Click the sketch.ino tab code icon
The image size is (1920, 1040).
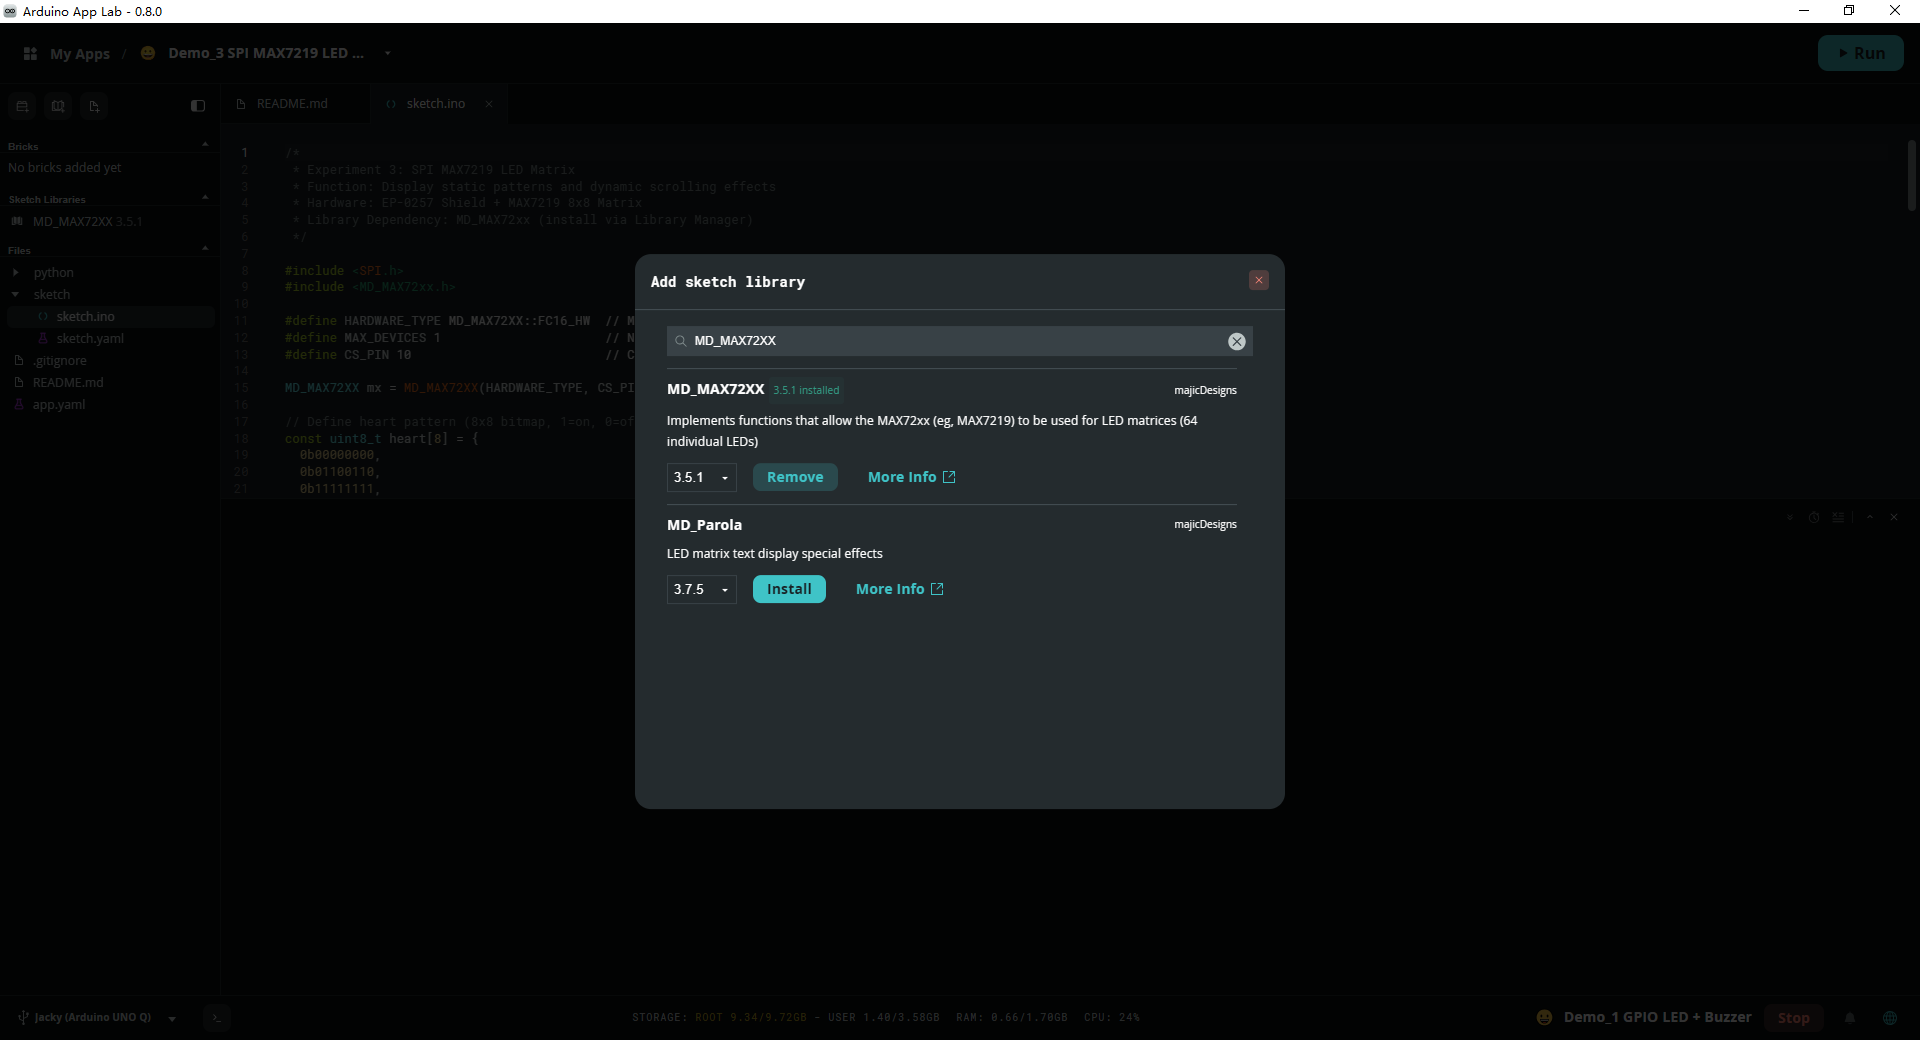[x=391, y=104]
